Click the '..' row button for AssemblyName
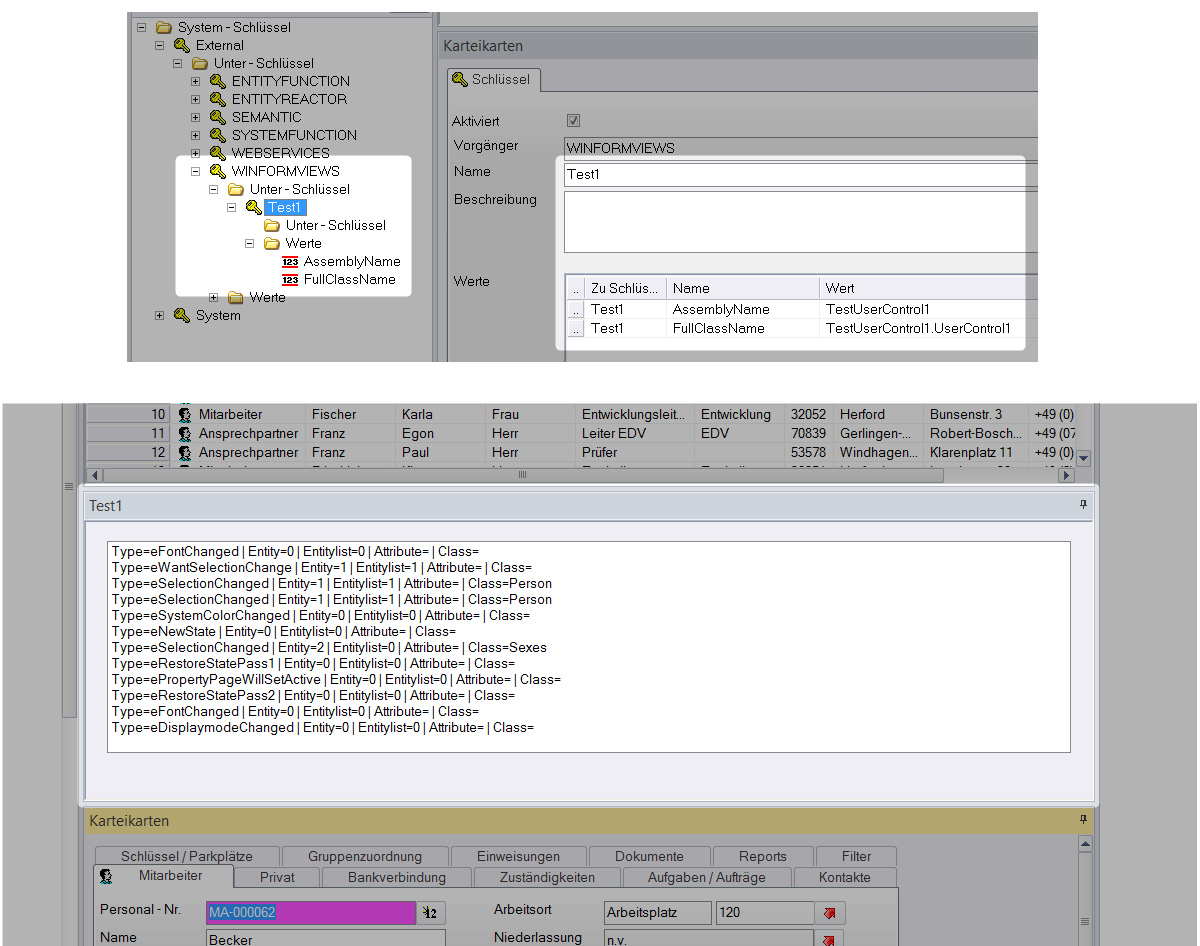 pyautogui.click(x=575, y=310)
